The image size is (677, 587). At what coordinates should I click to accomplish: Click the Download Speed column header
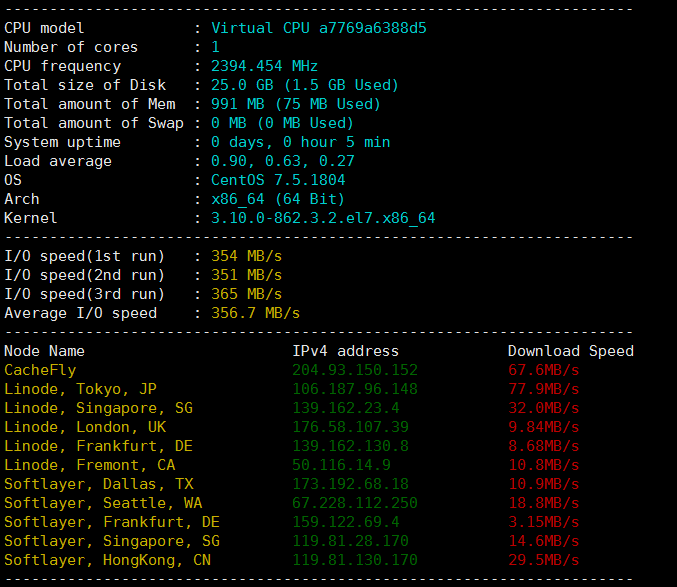[x=570, y=351]
